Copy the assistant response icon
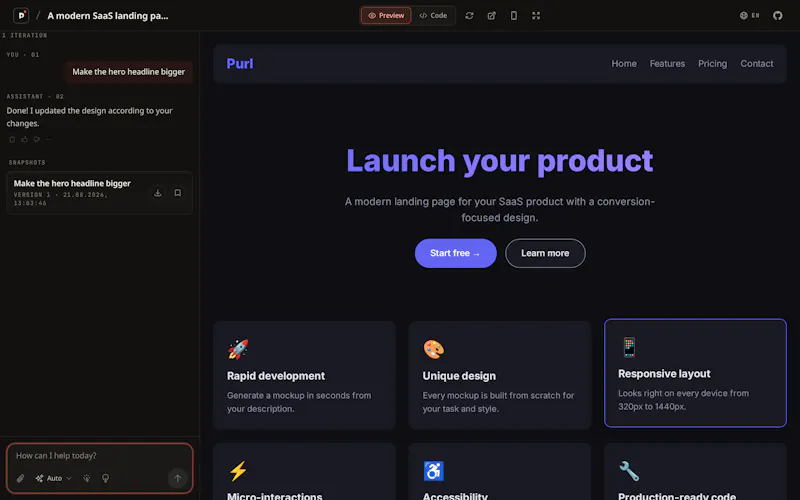 (12, 139)
